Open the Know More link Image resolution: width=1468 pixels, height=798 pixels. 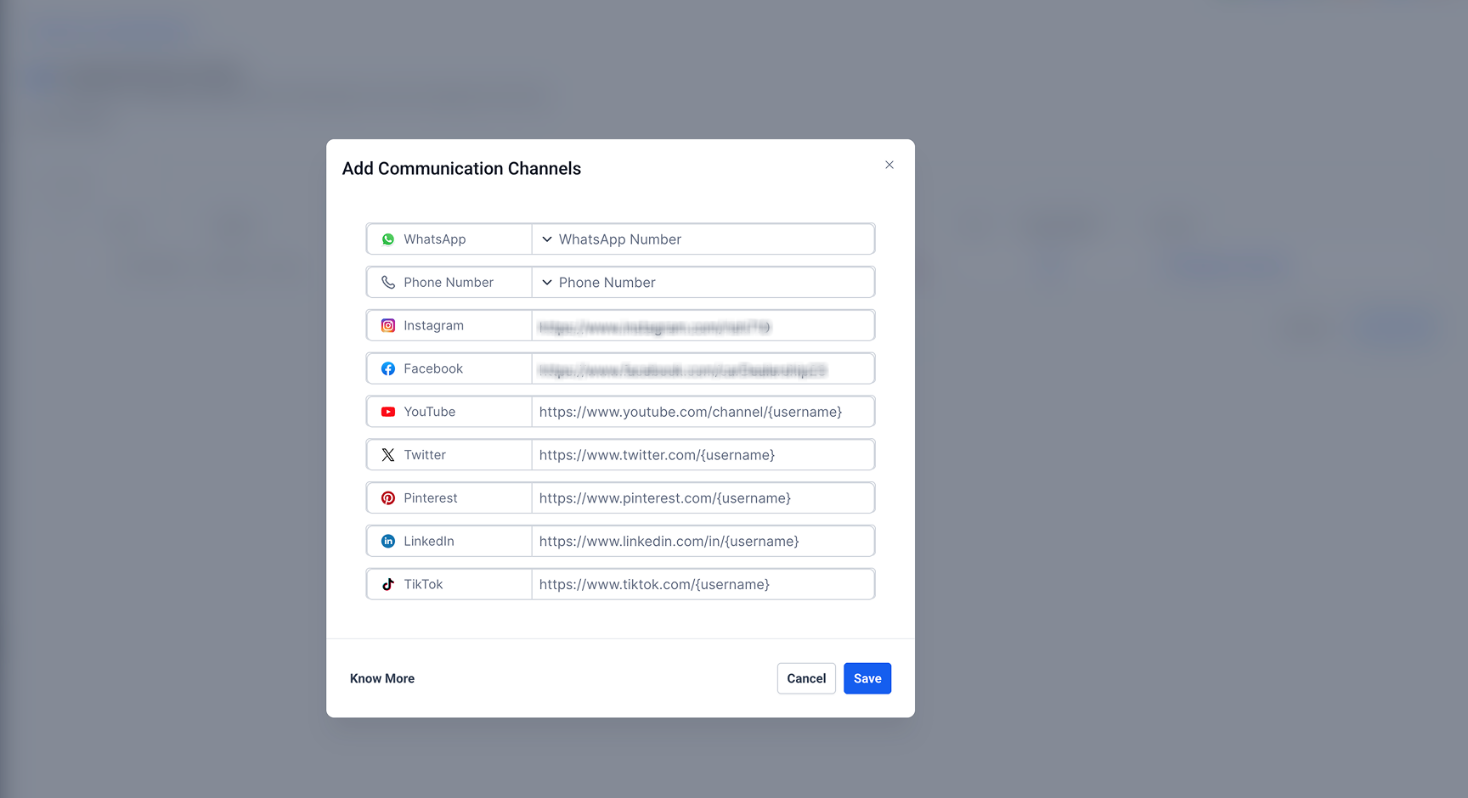[x=382, y=678]
